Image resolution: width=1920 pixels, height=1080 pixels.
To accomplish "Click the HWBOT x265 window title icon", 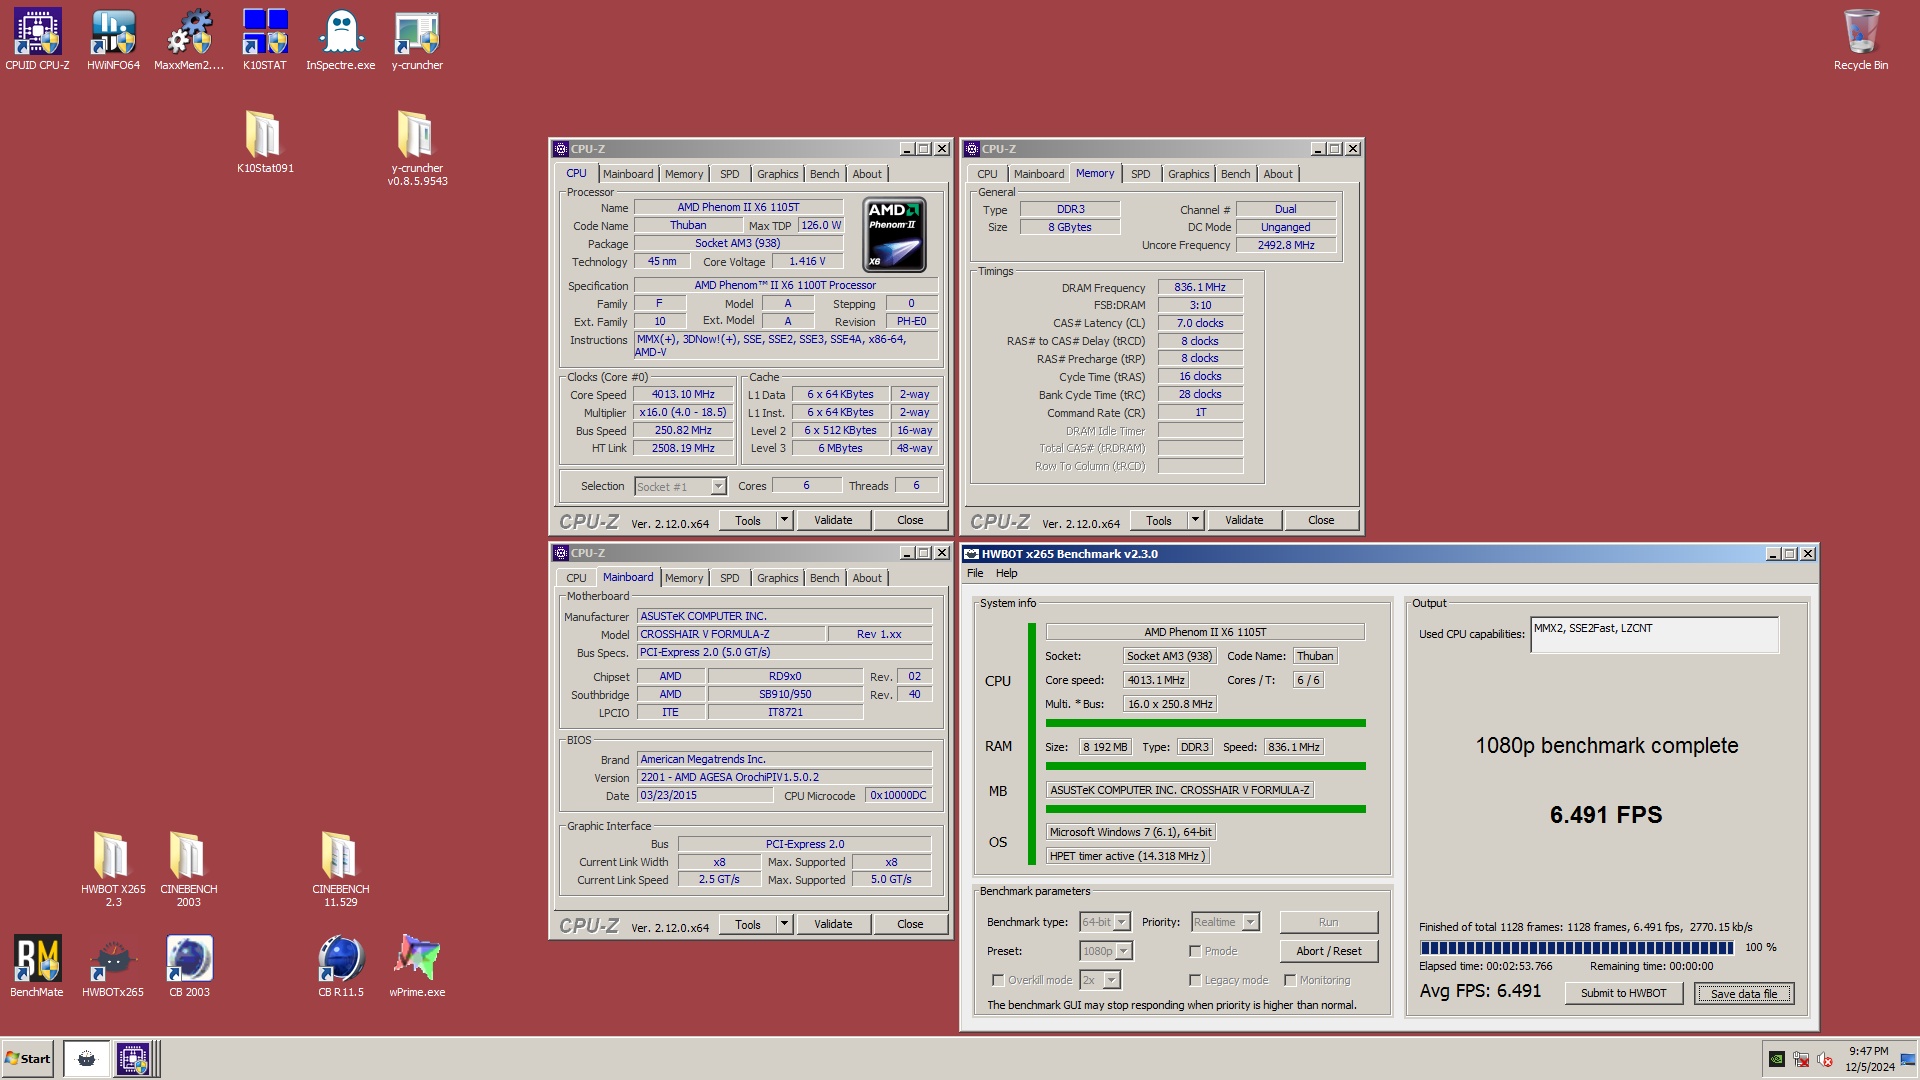I will click(x=971, y=554).
